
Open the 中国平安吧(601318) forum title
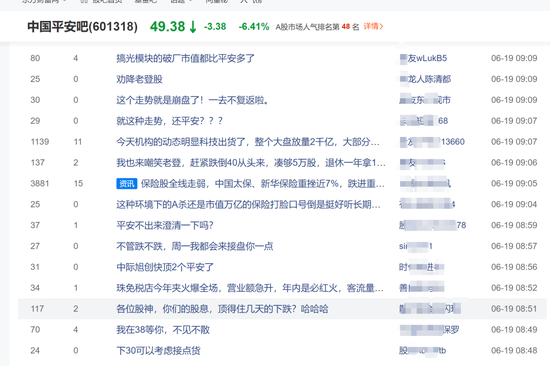pos(82,27)
